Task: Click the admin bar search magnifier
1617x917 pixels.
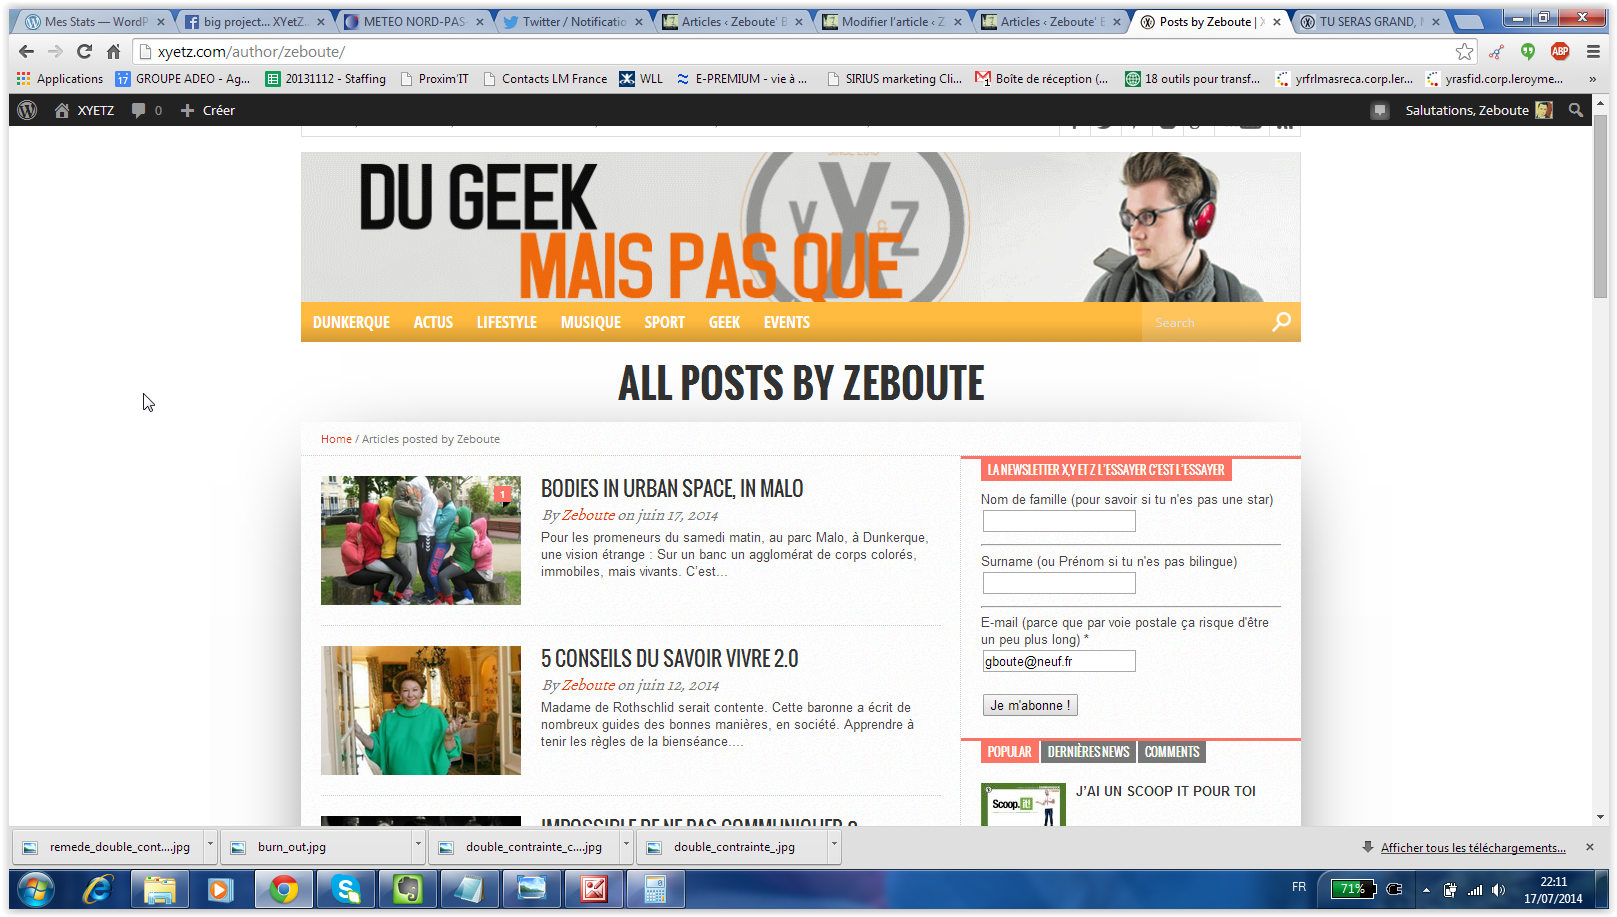Action: click(1576, 110)
